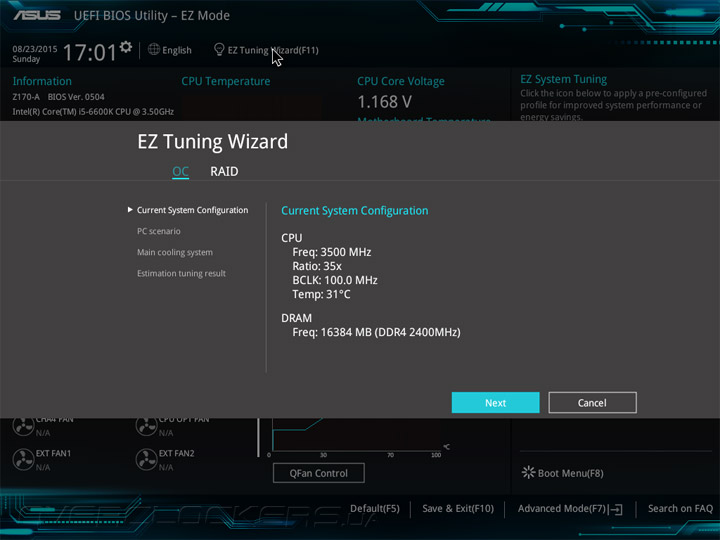Click the Advanced Mode exit arrow icon
Image resolution: width=720 pixels, height=540 pixels.
617,509
